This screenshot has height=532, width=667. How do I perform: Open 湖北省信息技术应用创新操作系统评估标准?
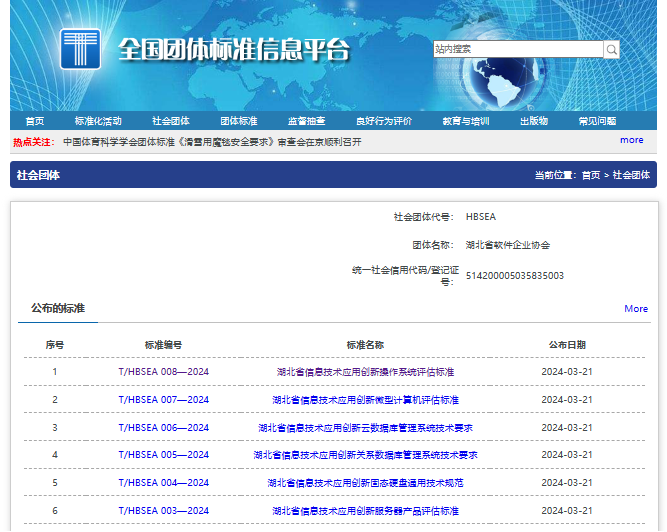click(x=365, y=372)
